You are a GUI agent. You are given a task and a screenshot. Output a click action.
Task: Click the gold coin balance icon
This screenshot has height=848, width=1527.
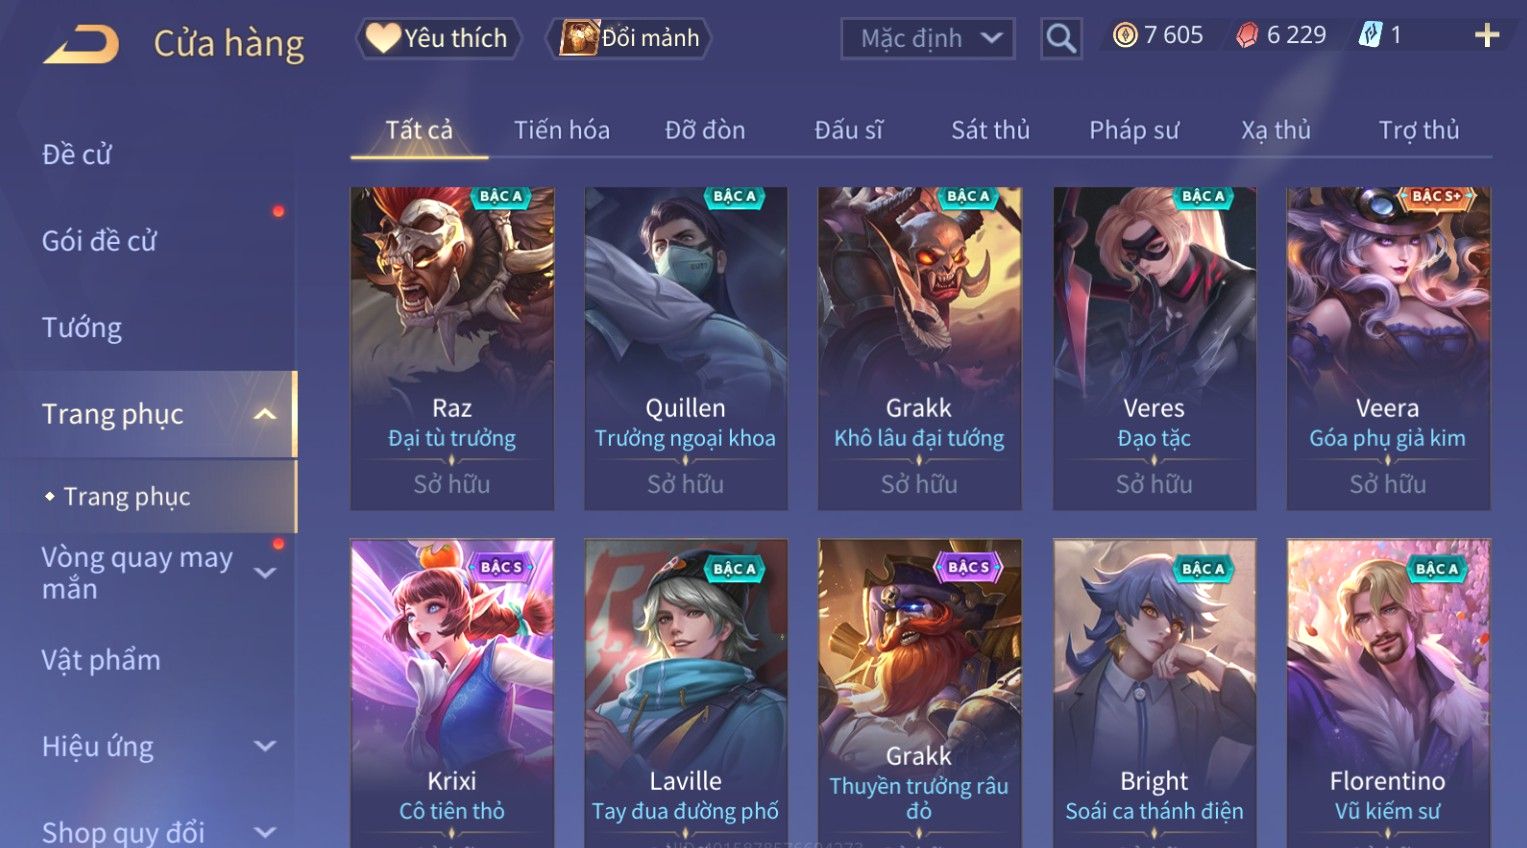click(x=1125, y=36)
